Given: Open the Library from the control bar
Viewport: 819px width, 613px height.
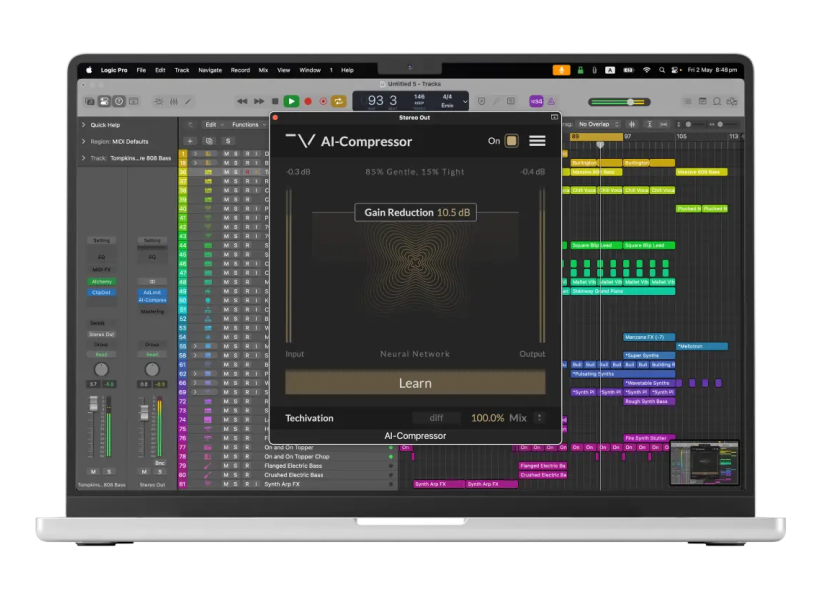Looking at the screenshot, I should (x=90, y=101).
